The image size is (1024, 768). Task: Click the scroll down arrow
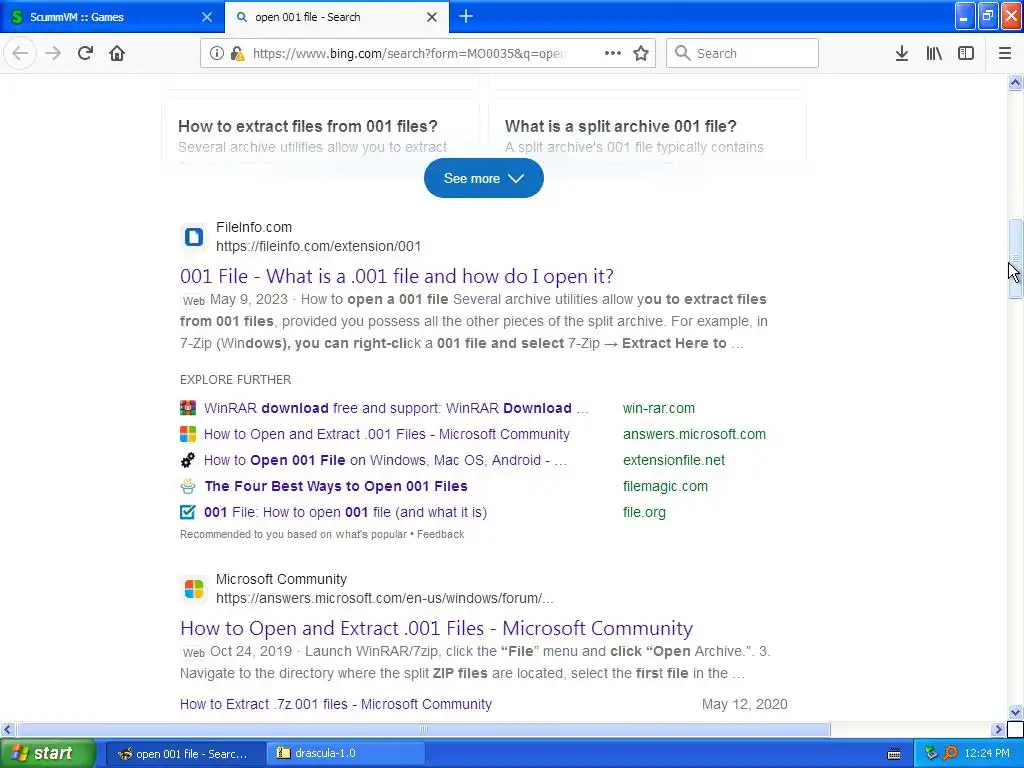tap(1015, 712)
